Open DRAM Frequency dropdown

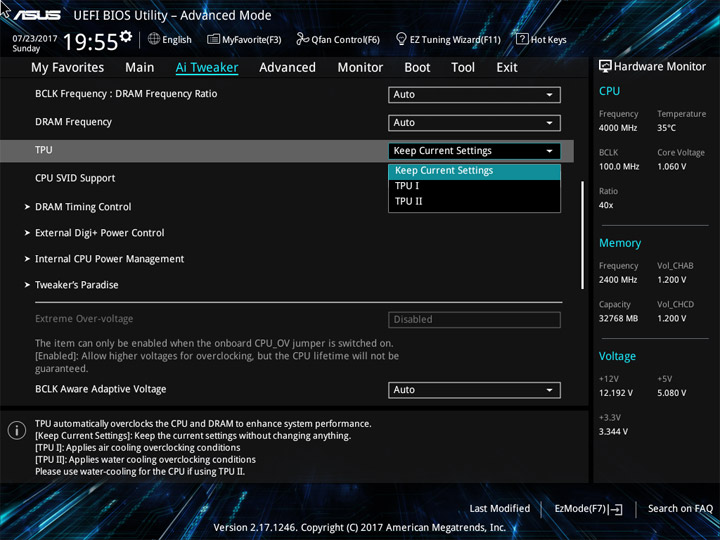pos(474,123)
